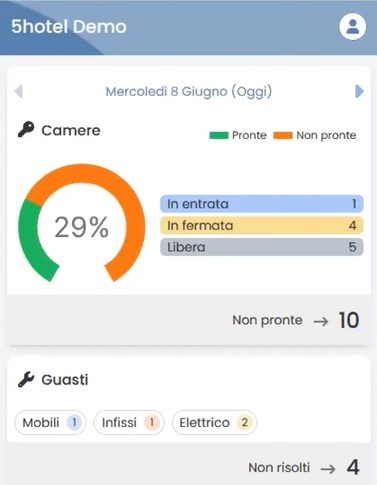
Task: Click the key icon beside Camere
Action: point(26,129)
